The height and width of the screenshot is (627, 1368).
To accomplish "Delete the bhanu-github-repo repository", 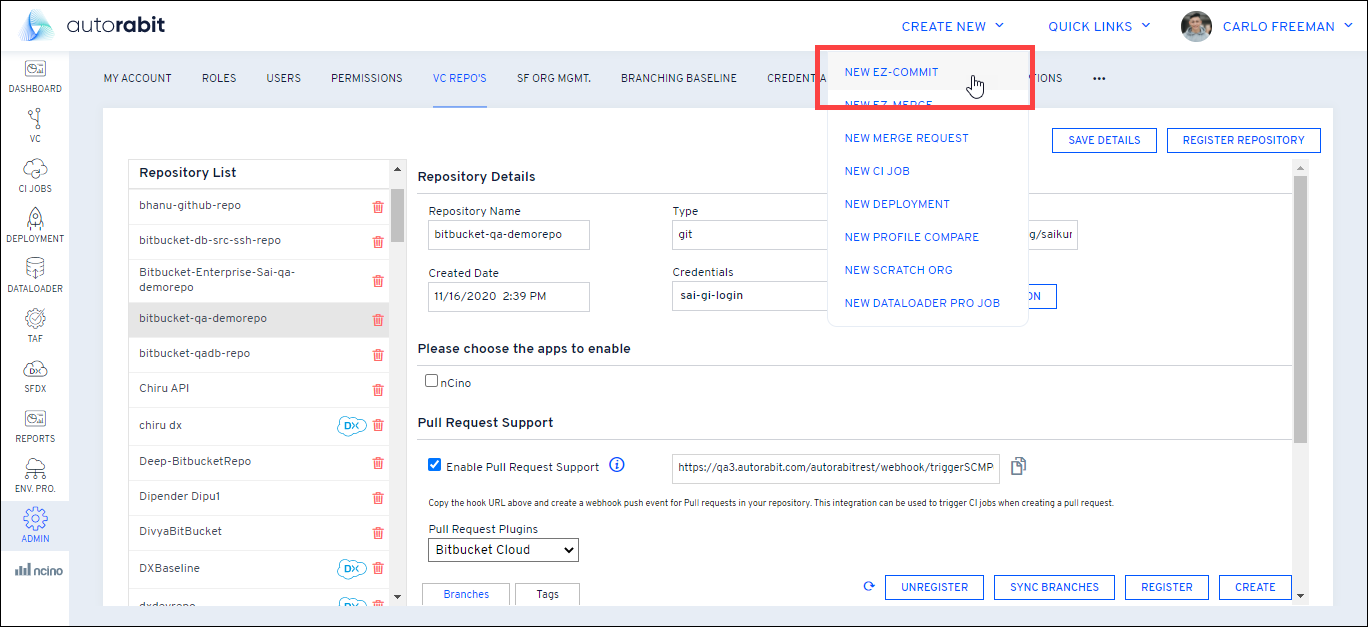I will (378, 207).
